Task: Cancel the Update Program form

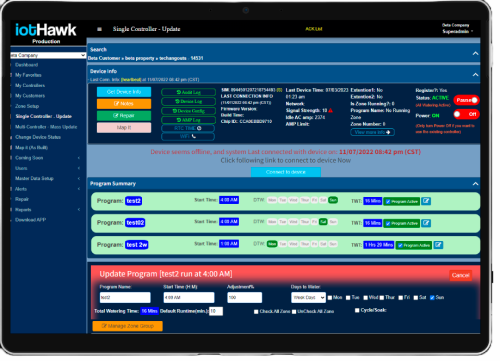Action: [x=460, y=275]
